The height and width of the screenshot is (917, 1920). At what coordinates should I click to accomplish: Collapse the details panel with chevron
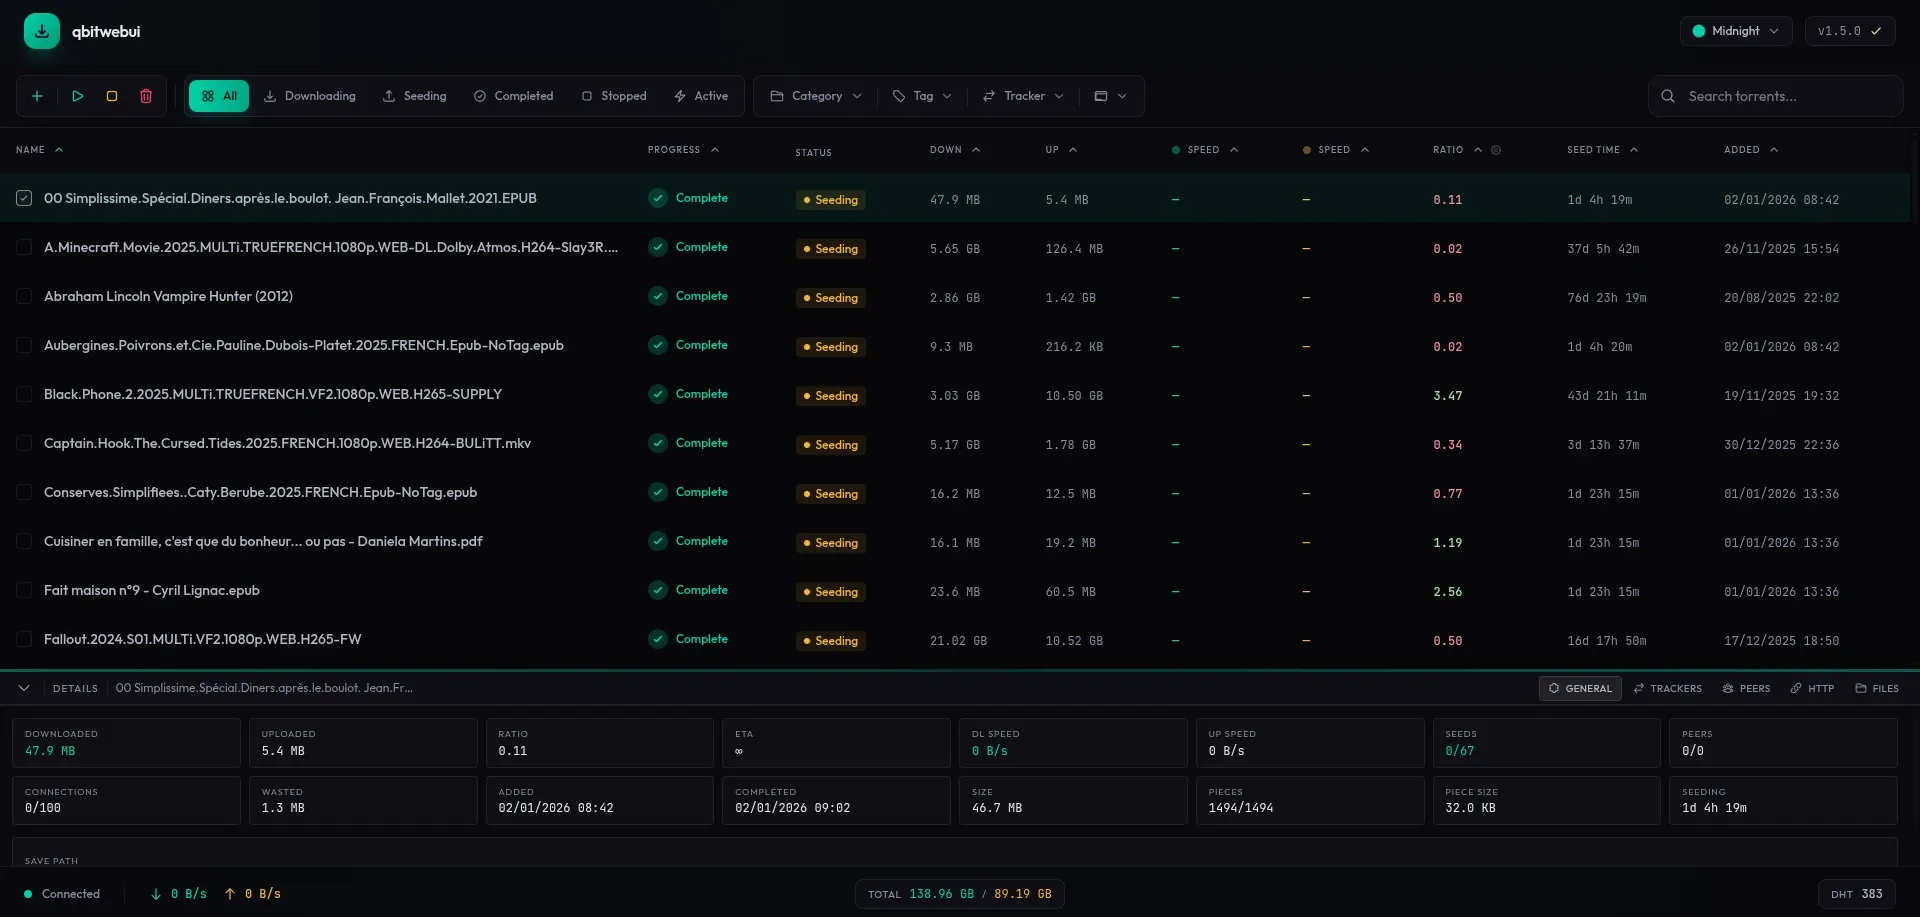coord(24,688)
